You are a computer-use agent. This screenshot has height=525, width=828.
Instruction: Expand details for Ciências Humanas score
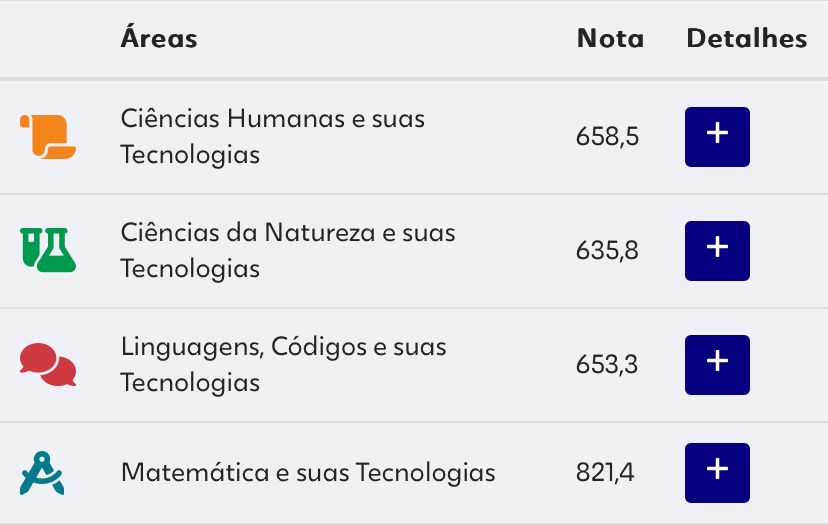pos(716,137)
